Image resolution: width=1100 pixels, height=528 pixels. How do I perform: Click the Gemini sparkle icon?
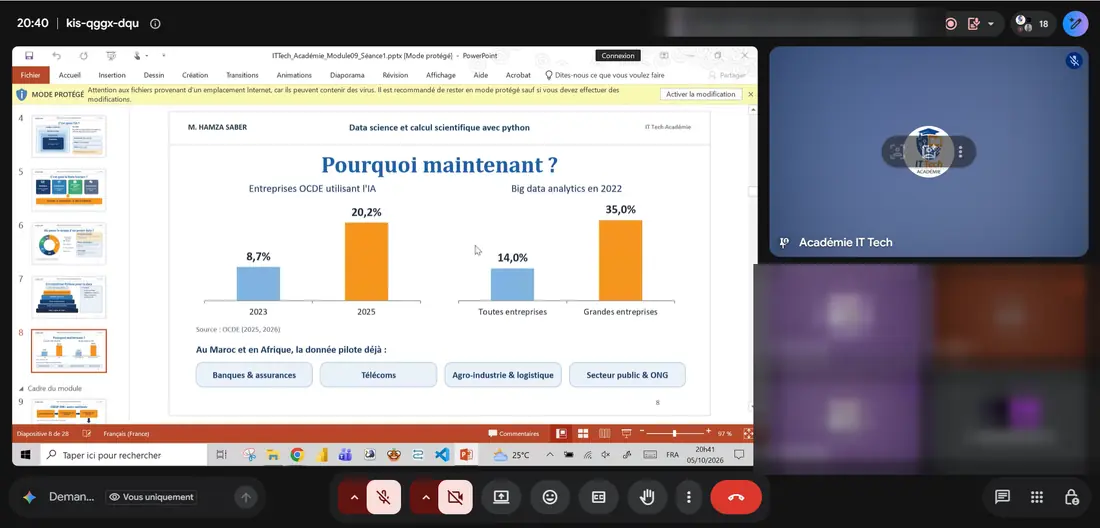coord(29,497)
